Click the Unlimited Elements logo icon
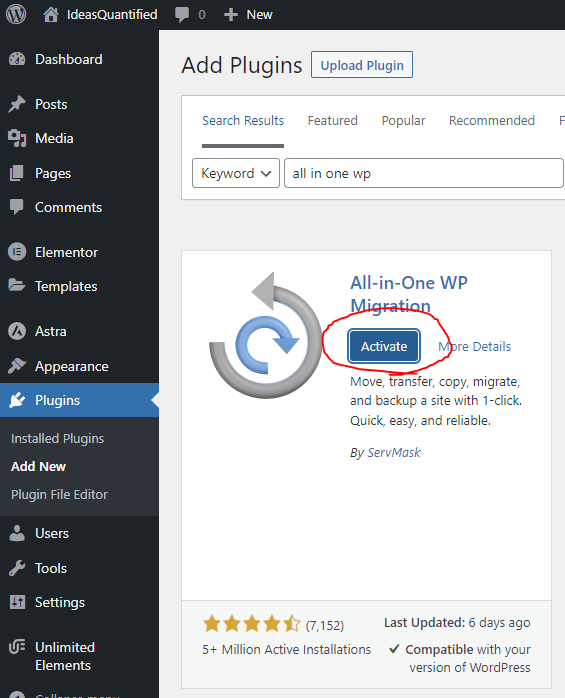 (x=17, y=647)
